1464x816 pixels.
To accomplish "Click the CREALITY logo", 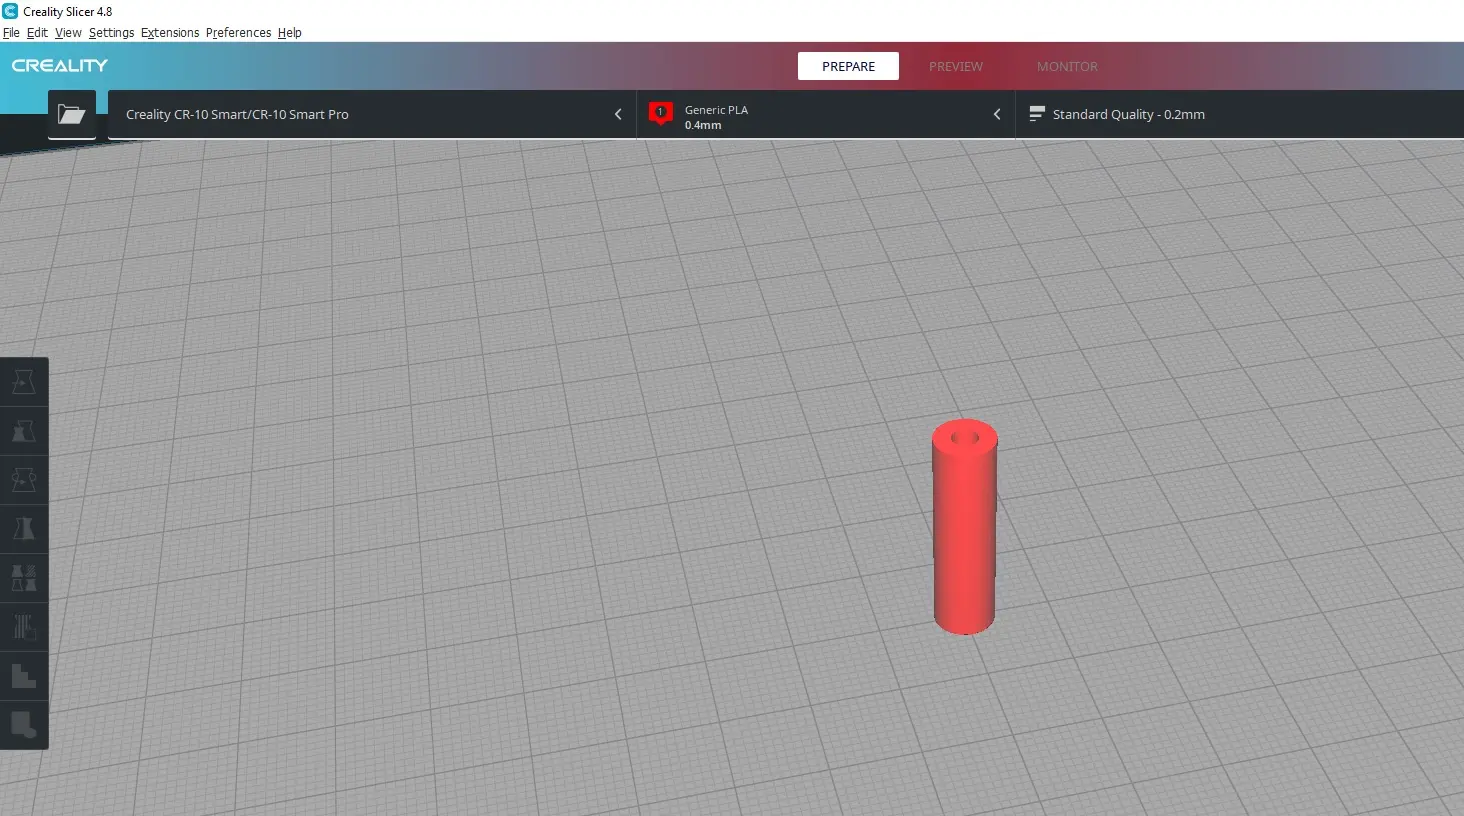I will pyautogui.click(x=60, y=66).
